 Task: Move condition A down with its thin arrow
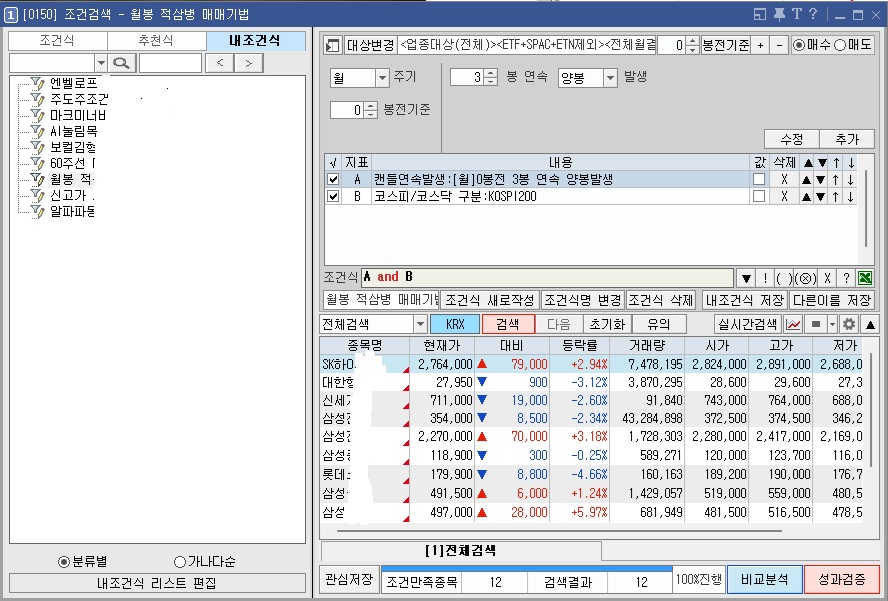click(851, 180)
